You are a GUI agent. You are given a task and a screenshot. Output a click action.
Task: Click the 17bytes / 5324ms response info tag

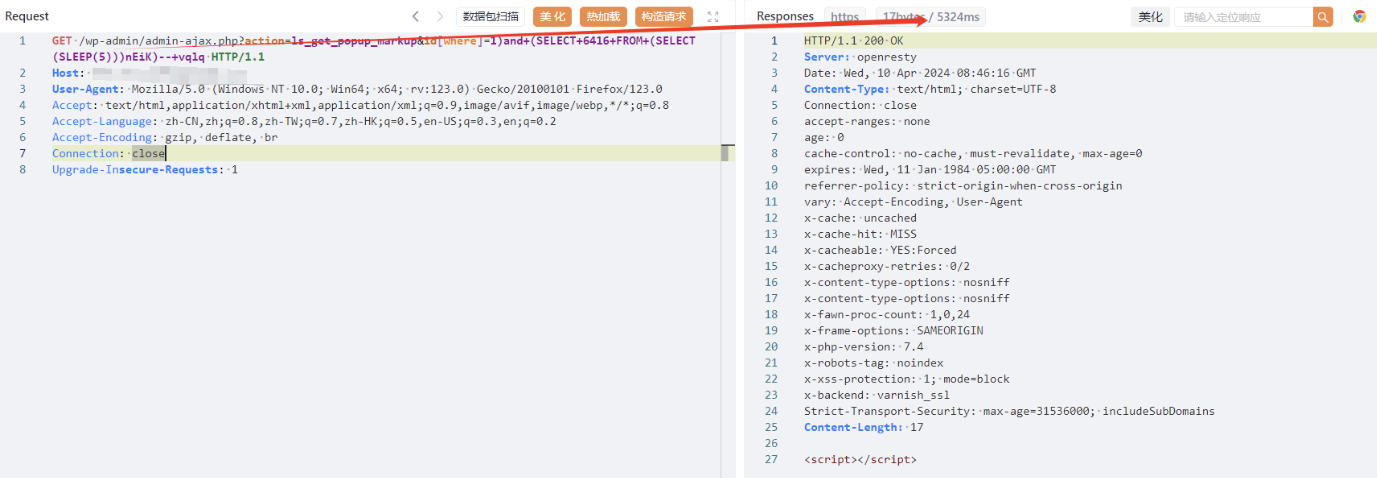[930, 17]
